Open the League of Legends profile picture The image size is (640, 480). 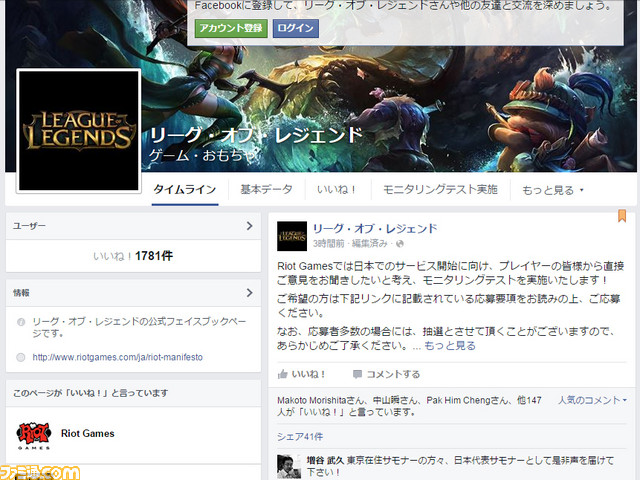[x=78, y=130]
